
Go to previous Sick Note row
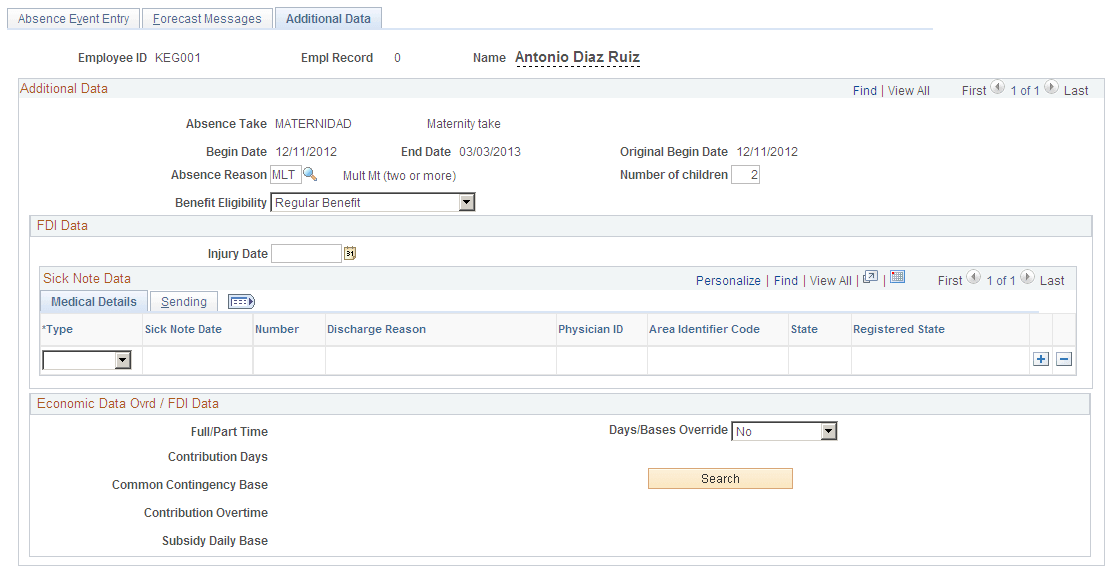[973, 278]
